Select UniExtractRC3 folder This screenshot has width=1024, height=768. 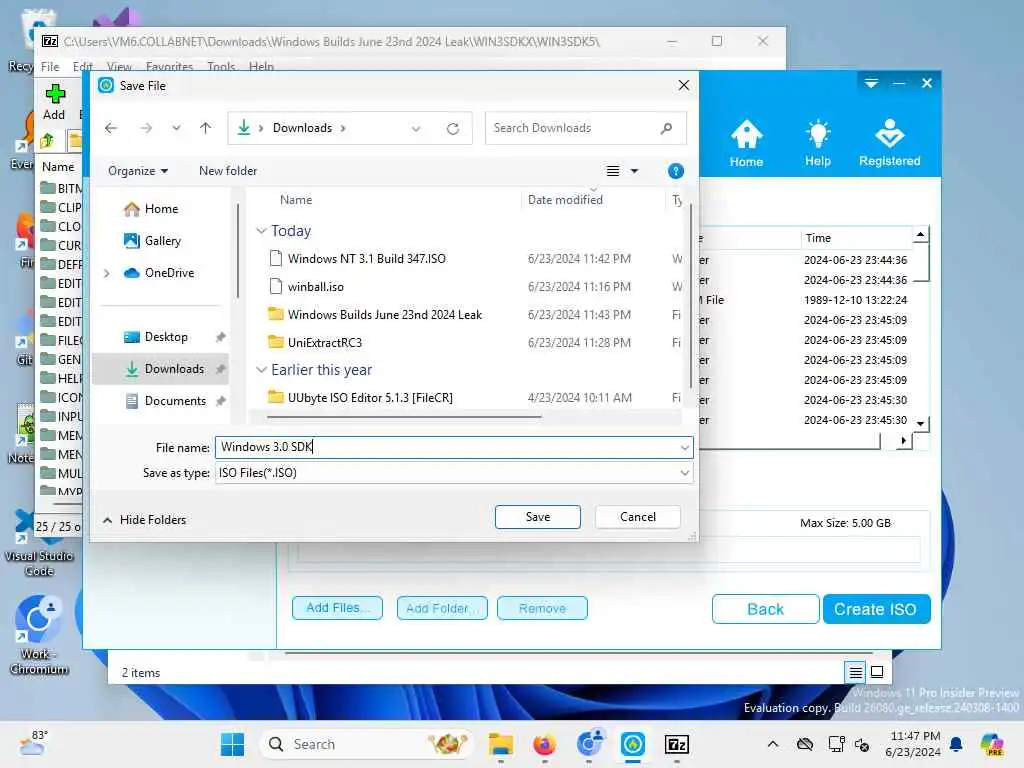pos(325,343)
